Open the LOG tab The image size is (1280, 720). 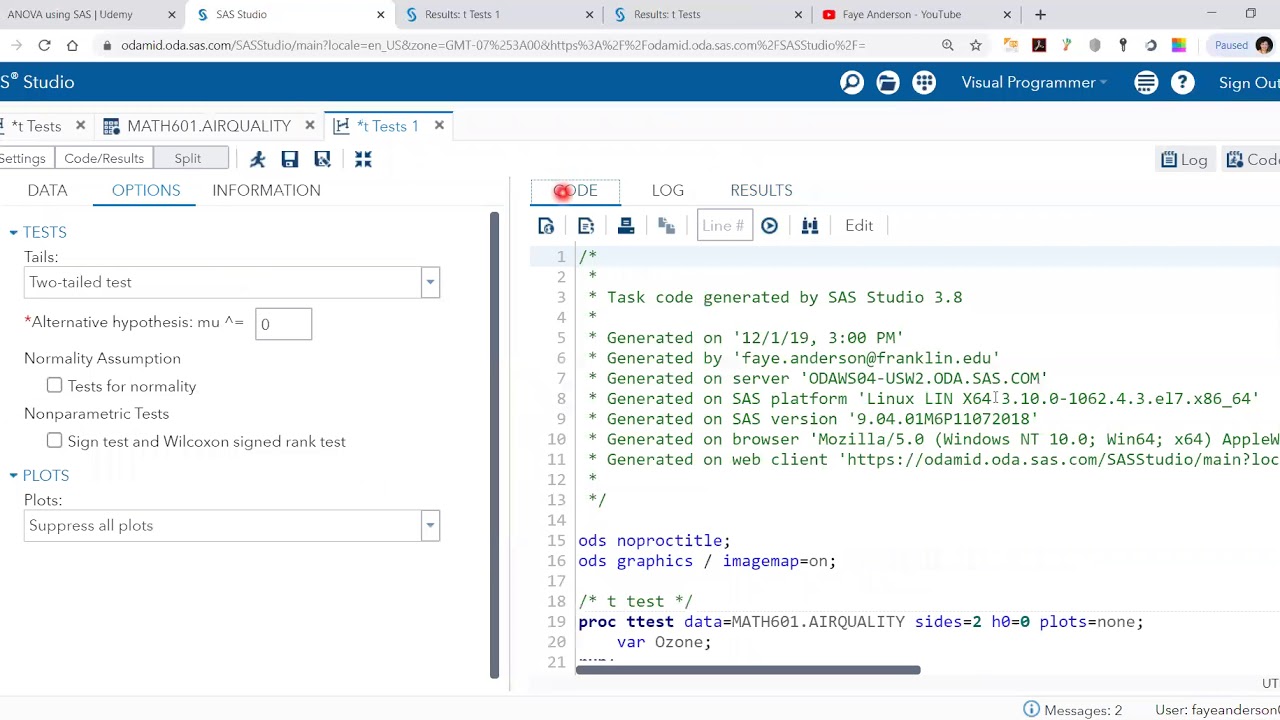(668, 190)
